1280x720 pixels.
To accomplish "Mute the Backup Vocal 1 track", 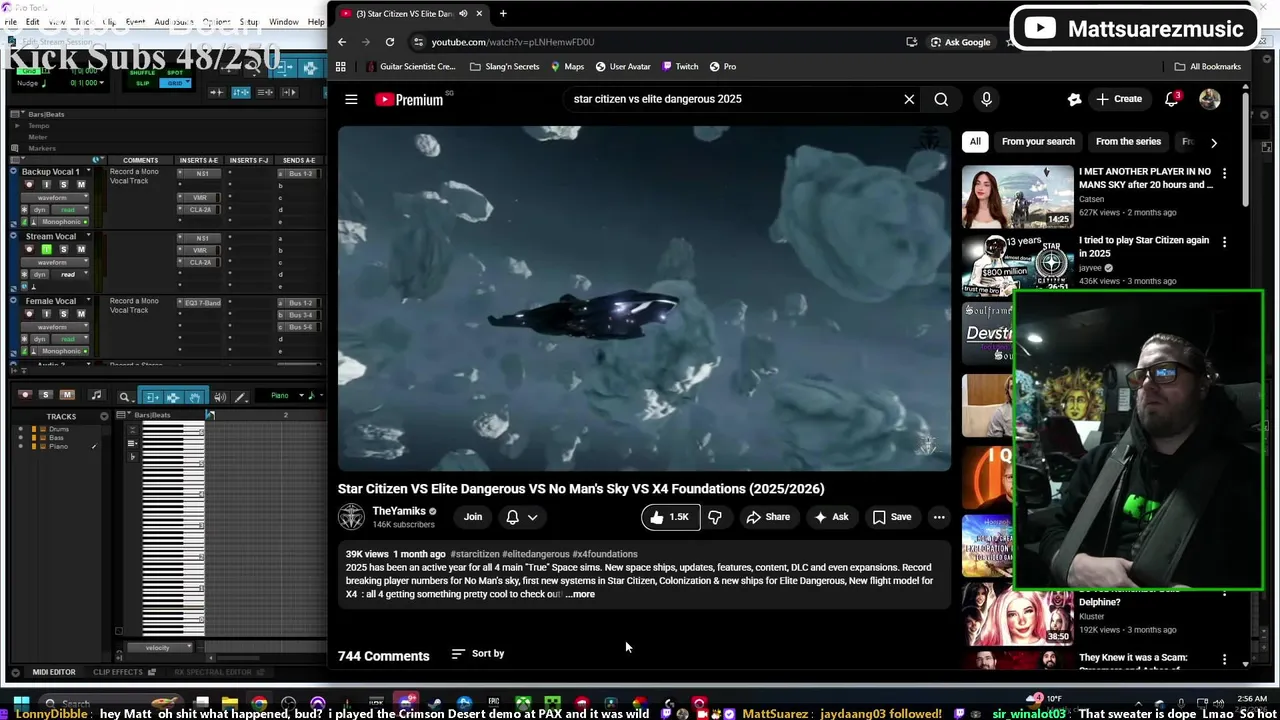I will pyautogui.click(x=81, y=184).
